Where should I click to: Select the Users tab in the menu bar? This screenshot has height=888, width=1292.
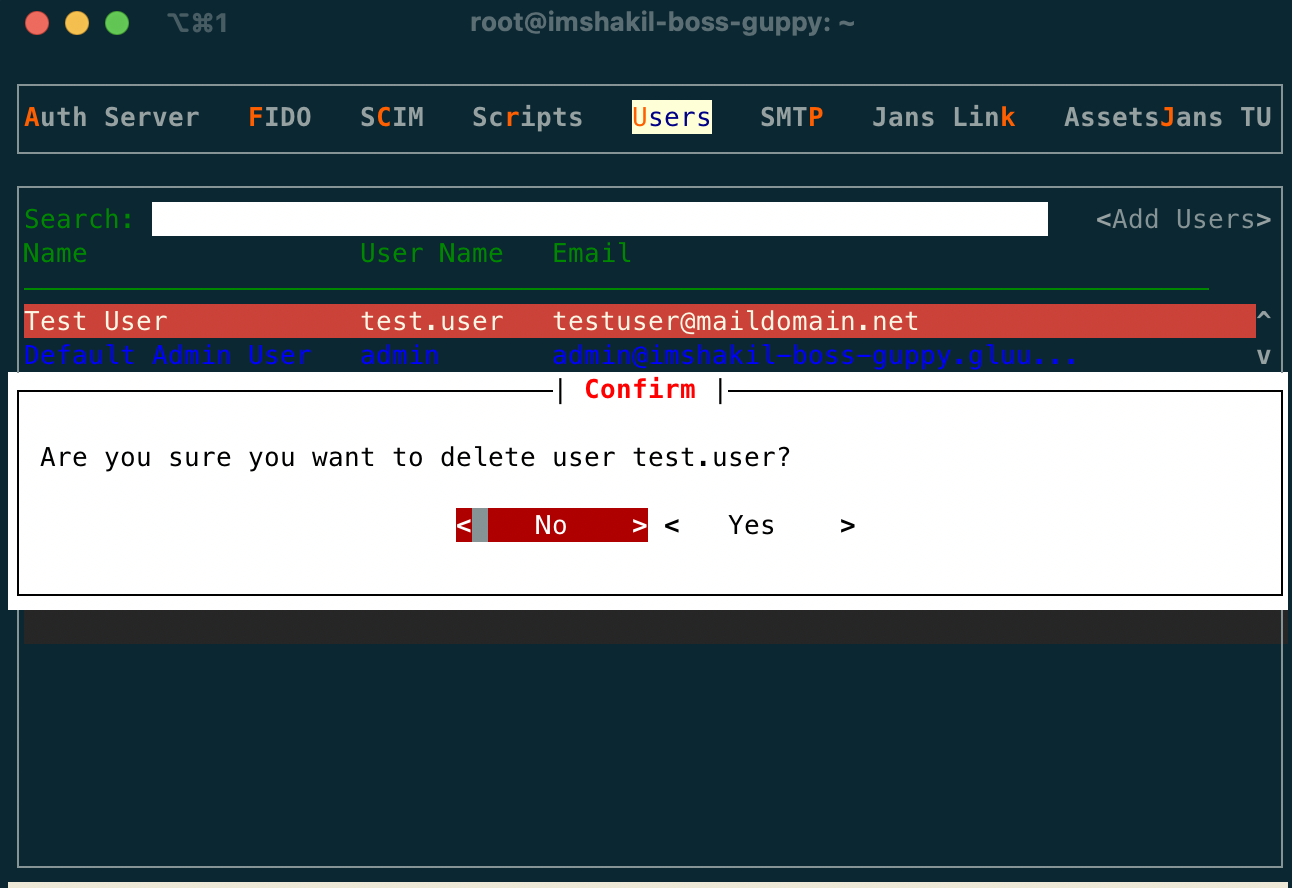(x=671, y=117)
